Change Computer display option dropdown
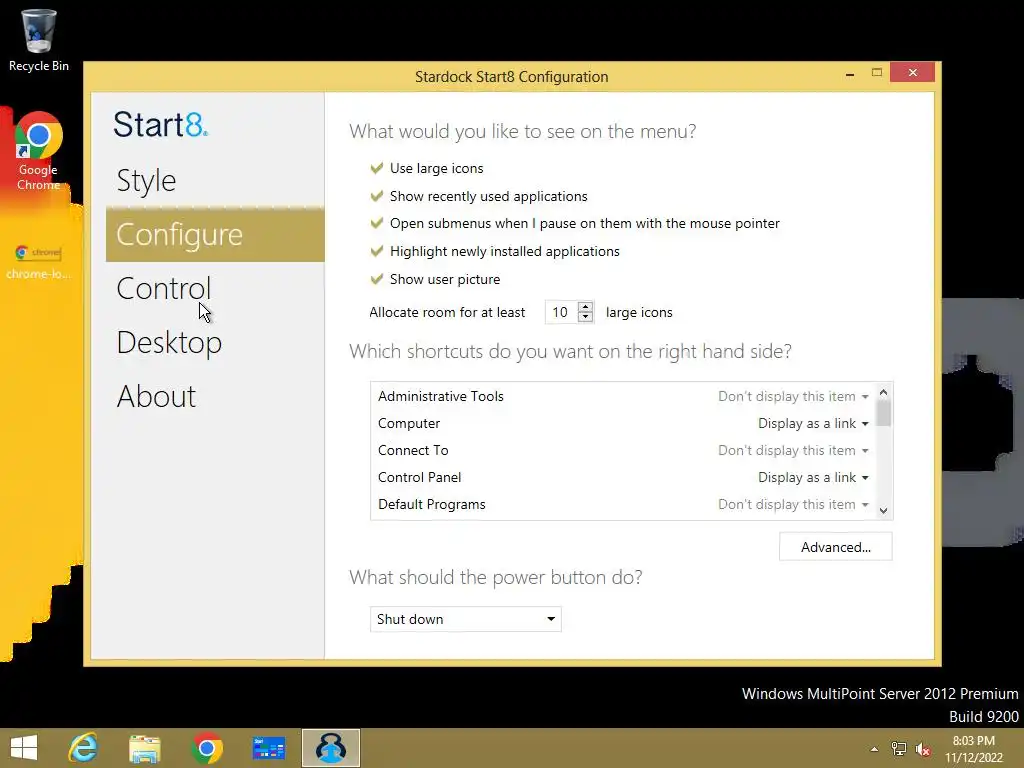The image size is (1024, 768). [813, 423]
